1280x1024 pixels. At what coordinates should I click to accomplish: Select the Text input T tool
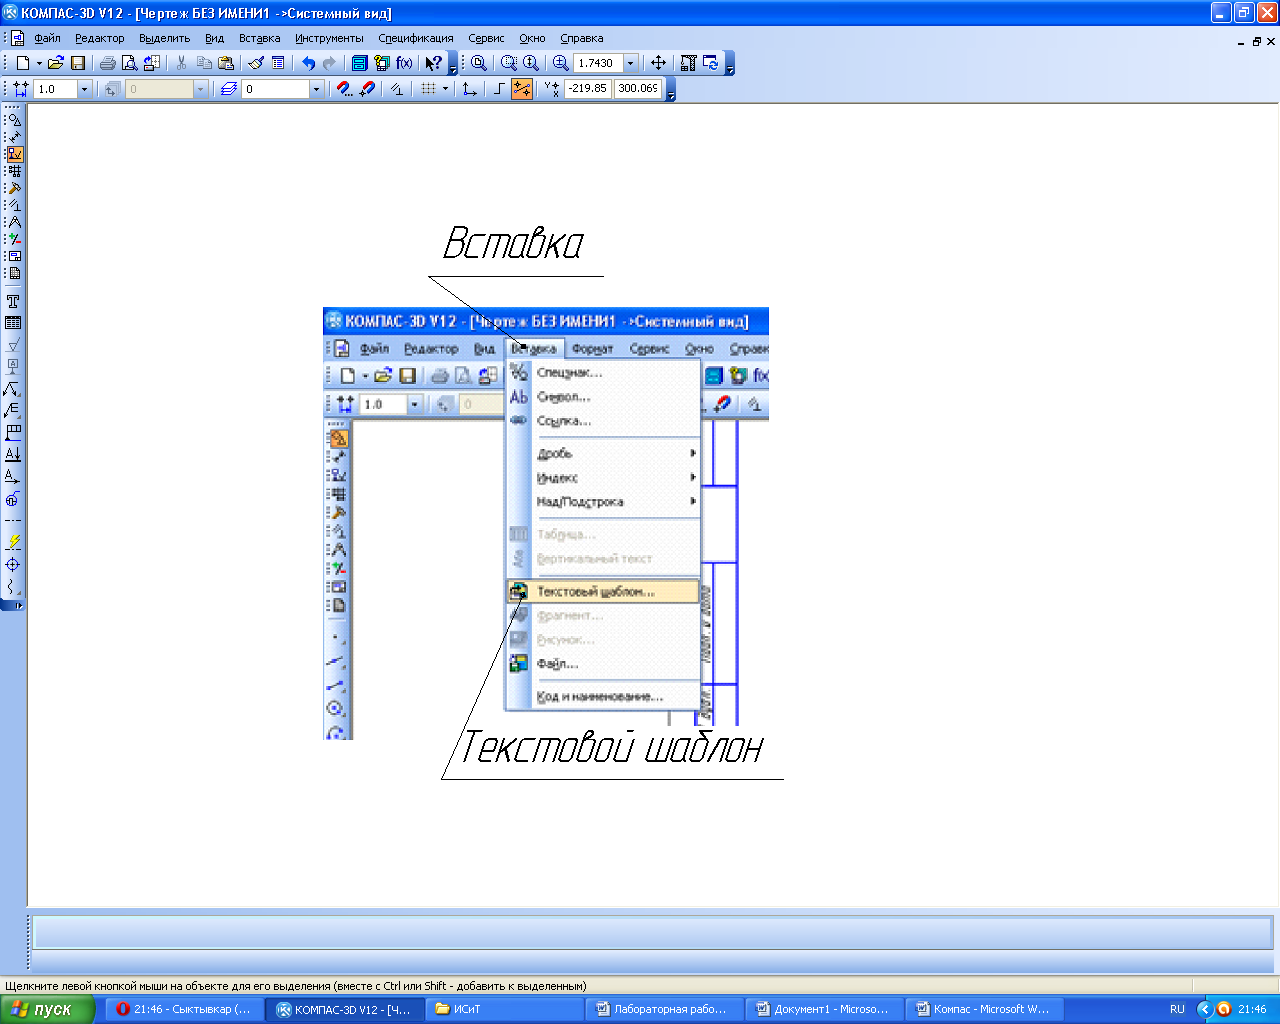coord(13,301)
